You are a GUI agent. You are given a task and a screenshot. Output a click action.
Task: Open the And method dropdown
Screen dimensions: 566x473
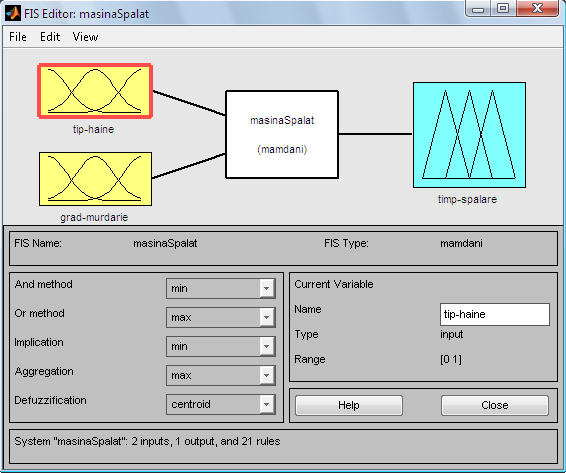pos(221,288)
